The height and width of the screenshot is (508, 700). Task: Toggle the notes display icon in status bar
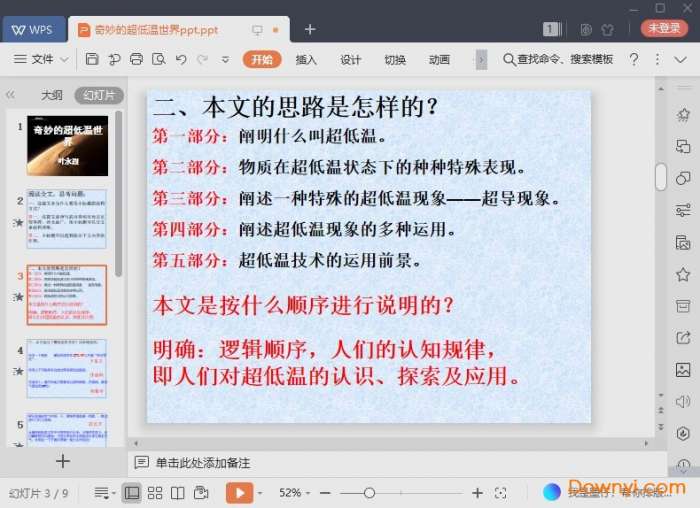coord(104,493)
